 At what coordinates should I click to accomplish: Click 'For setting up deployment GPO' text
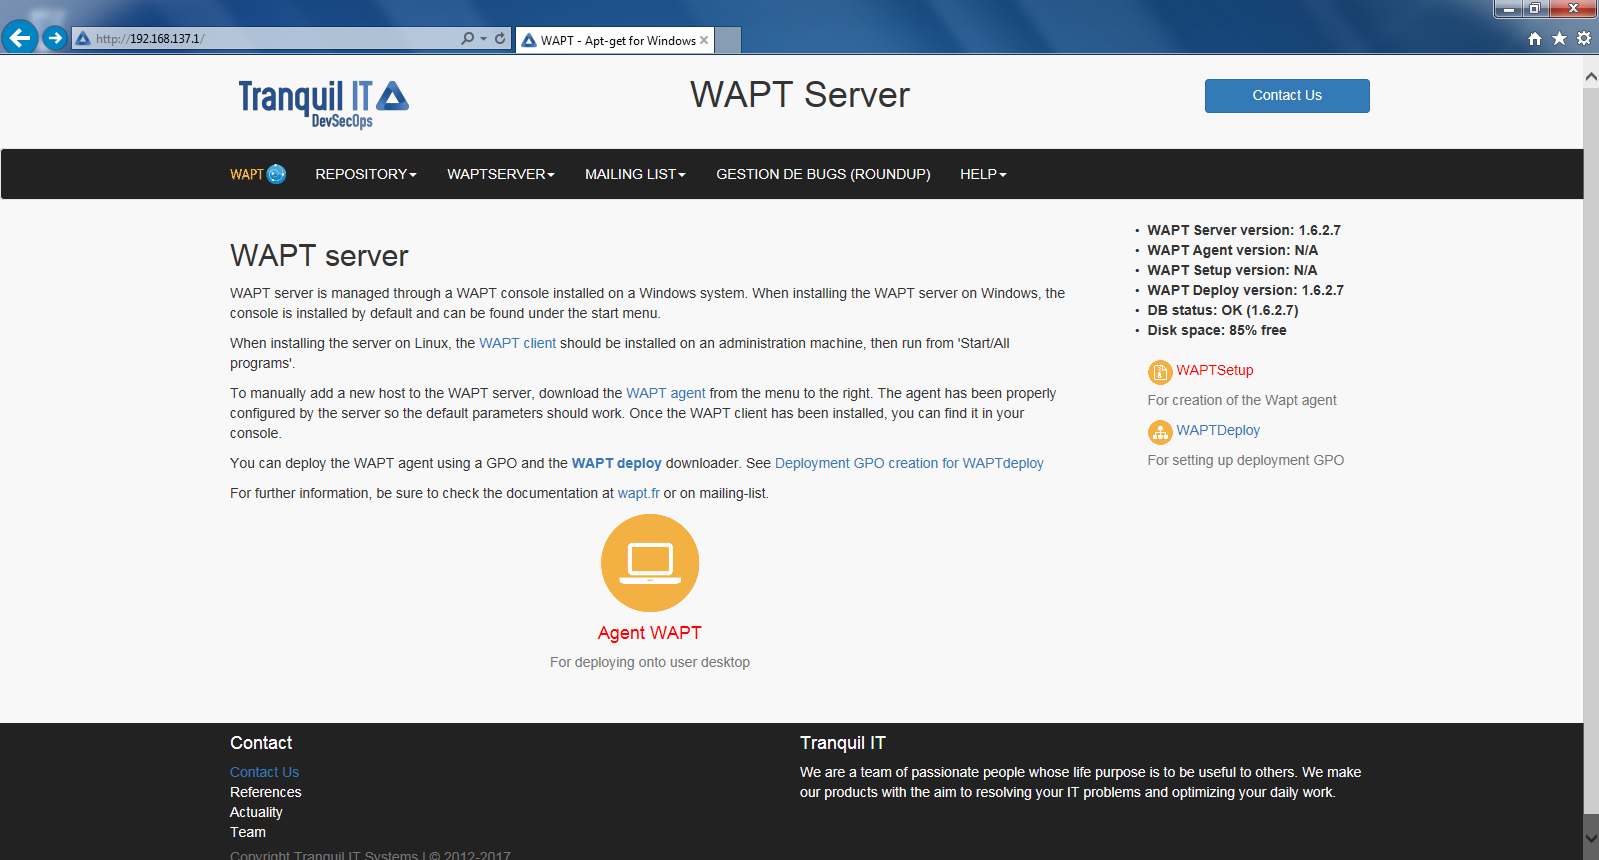(1246, 460)
